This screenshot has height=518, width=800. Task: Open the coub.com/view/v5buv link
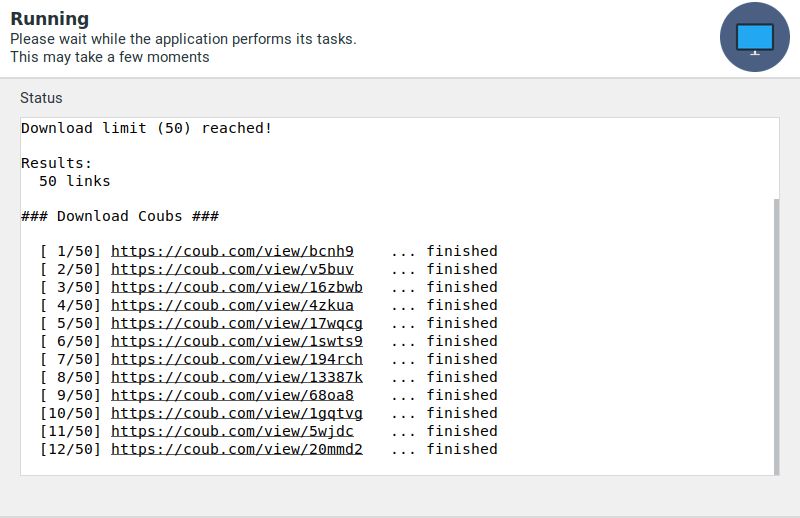pyautogui.click(x=232, y=269)
